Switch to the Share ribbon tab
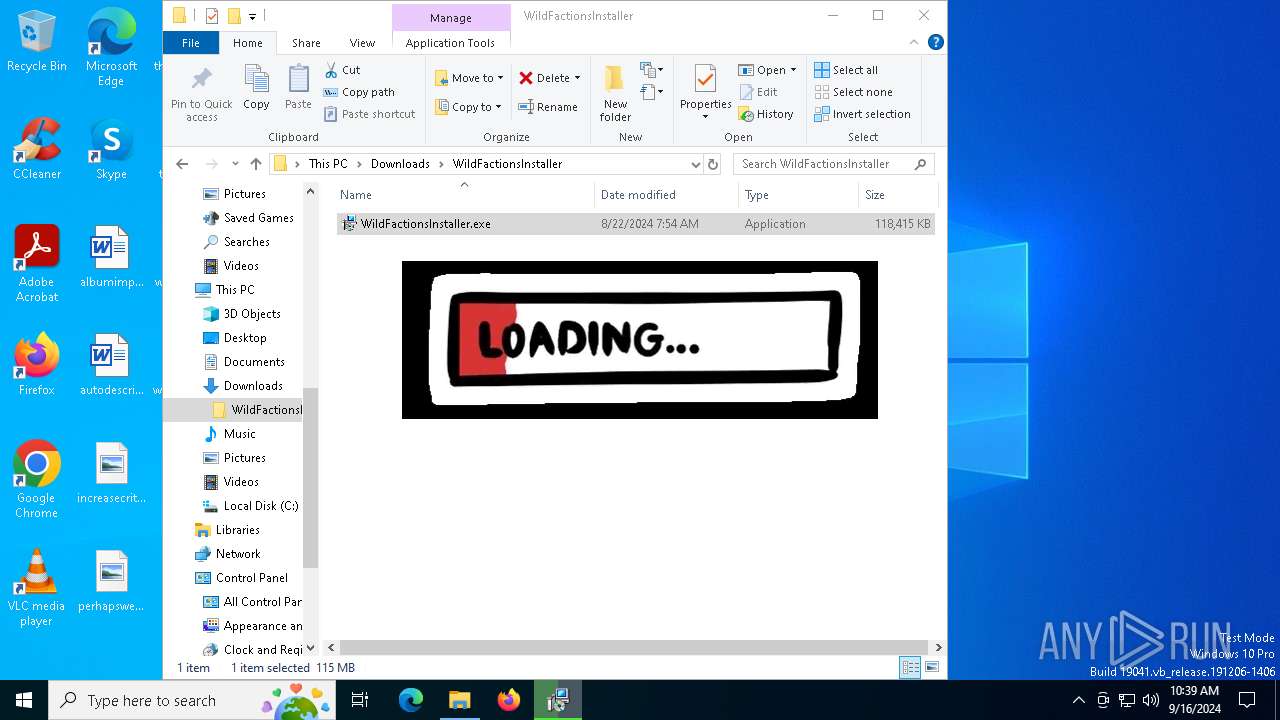Image resolution: width=1280 pixels, height=720 pixels. (306, 43)
